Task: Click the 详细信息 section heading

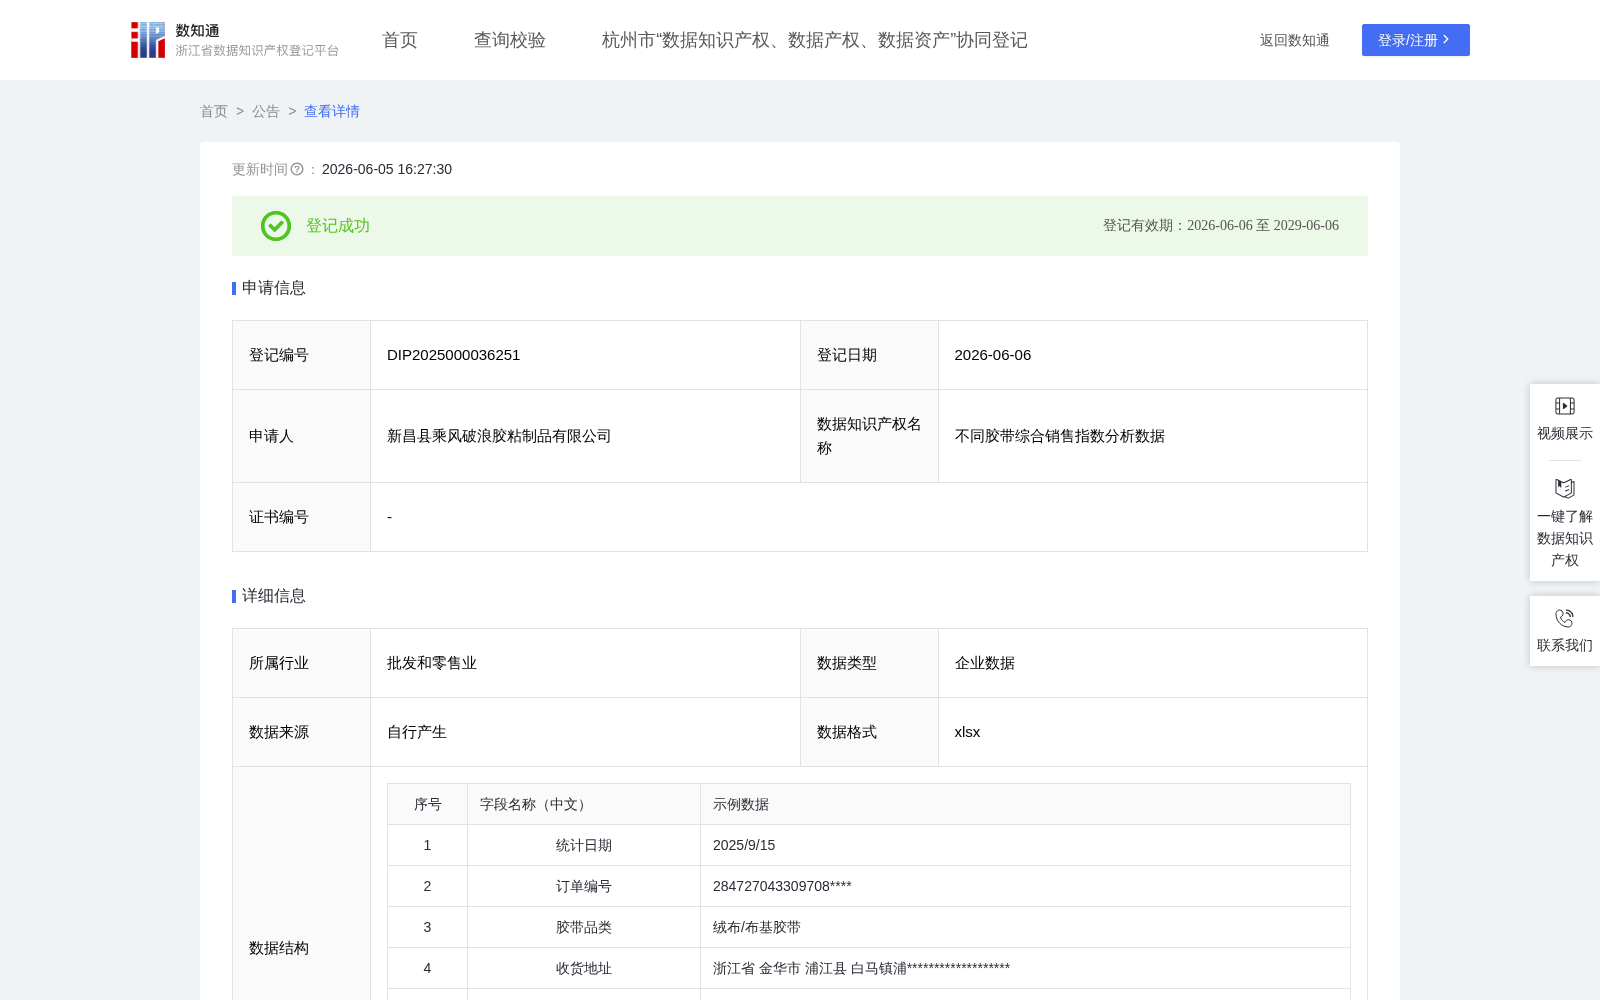Action: (274, 596)
